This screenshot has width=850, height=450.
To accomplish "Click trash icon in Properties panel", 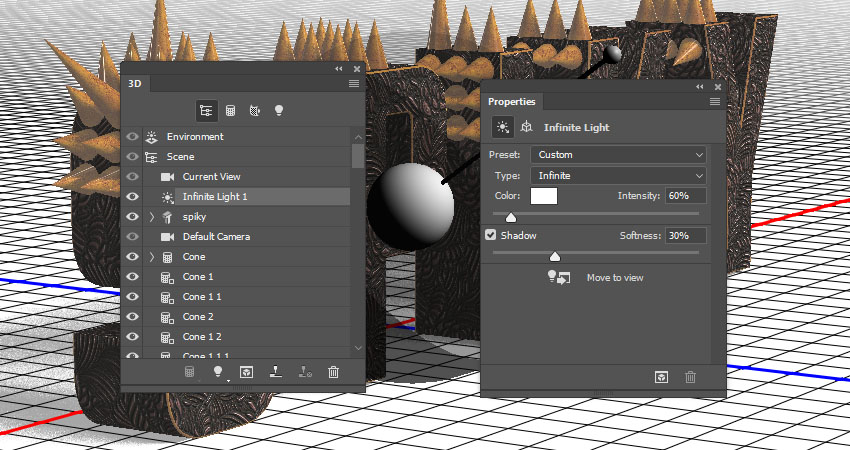I will [690, 377].
